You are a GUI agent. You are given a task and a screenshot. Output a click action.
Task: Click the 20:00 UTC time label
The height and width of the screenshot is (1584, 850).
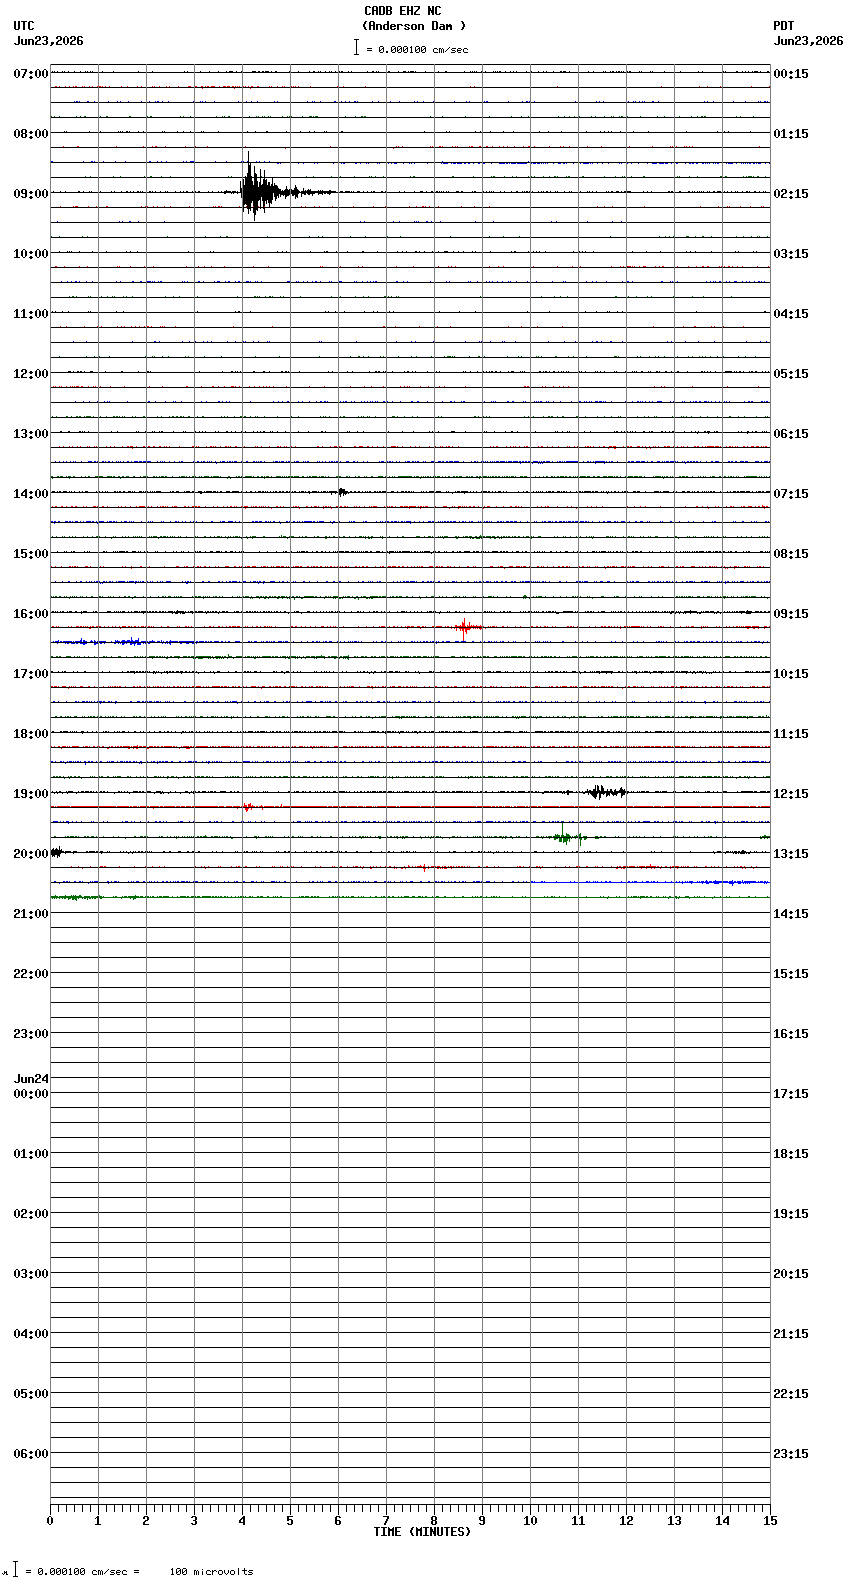[31, 854]
